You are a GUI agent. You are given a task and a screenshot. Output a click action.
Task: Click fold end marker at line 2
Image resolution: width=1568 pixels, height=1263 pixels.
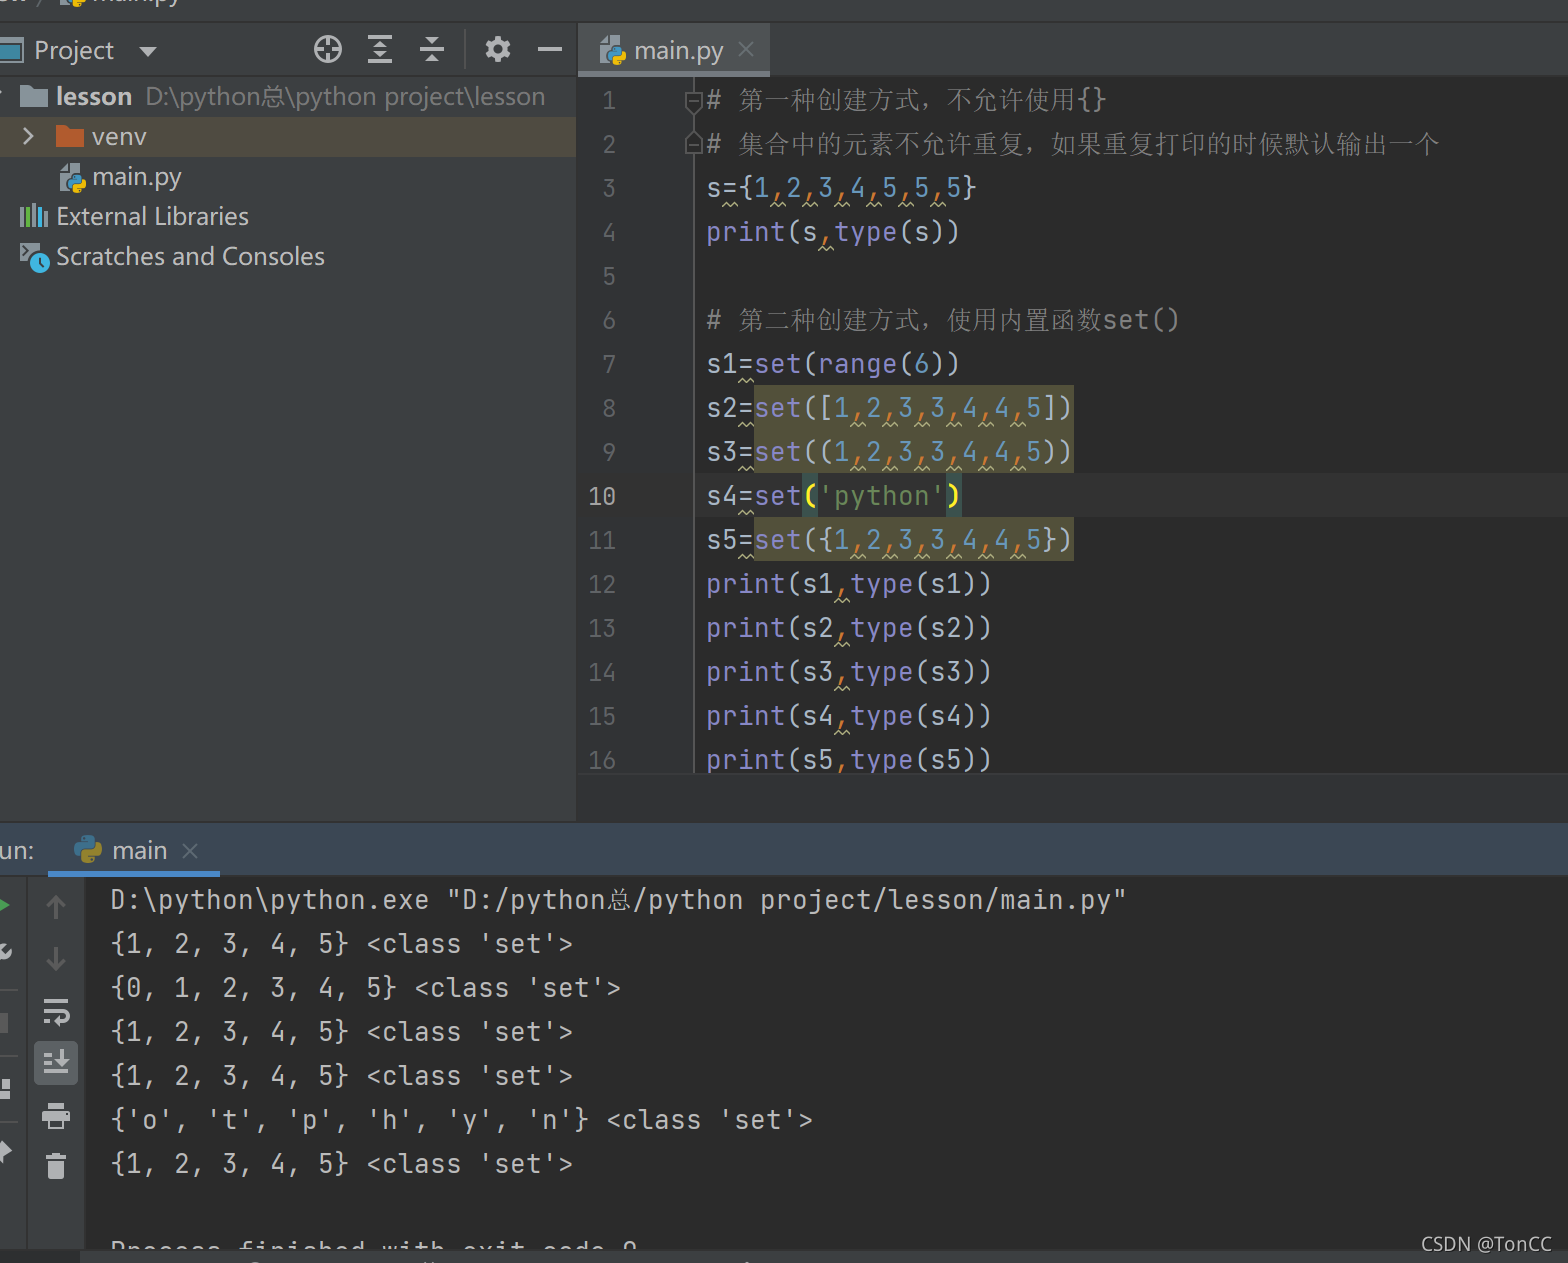pos(693,144)
